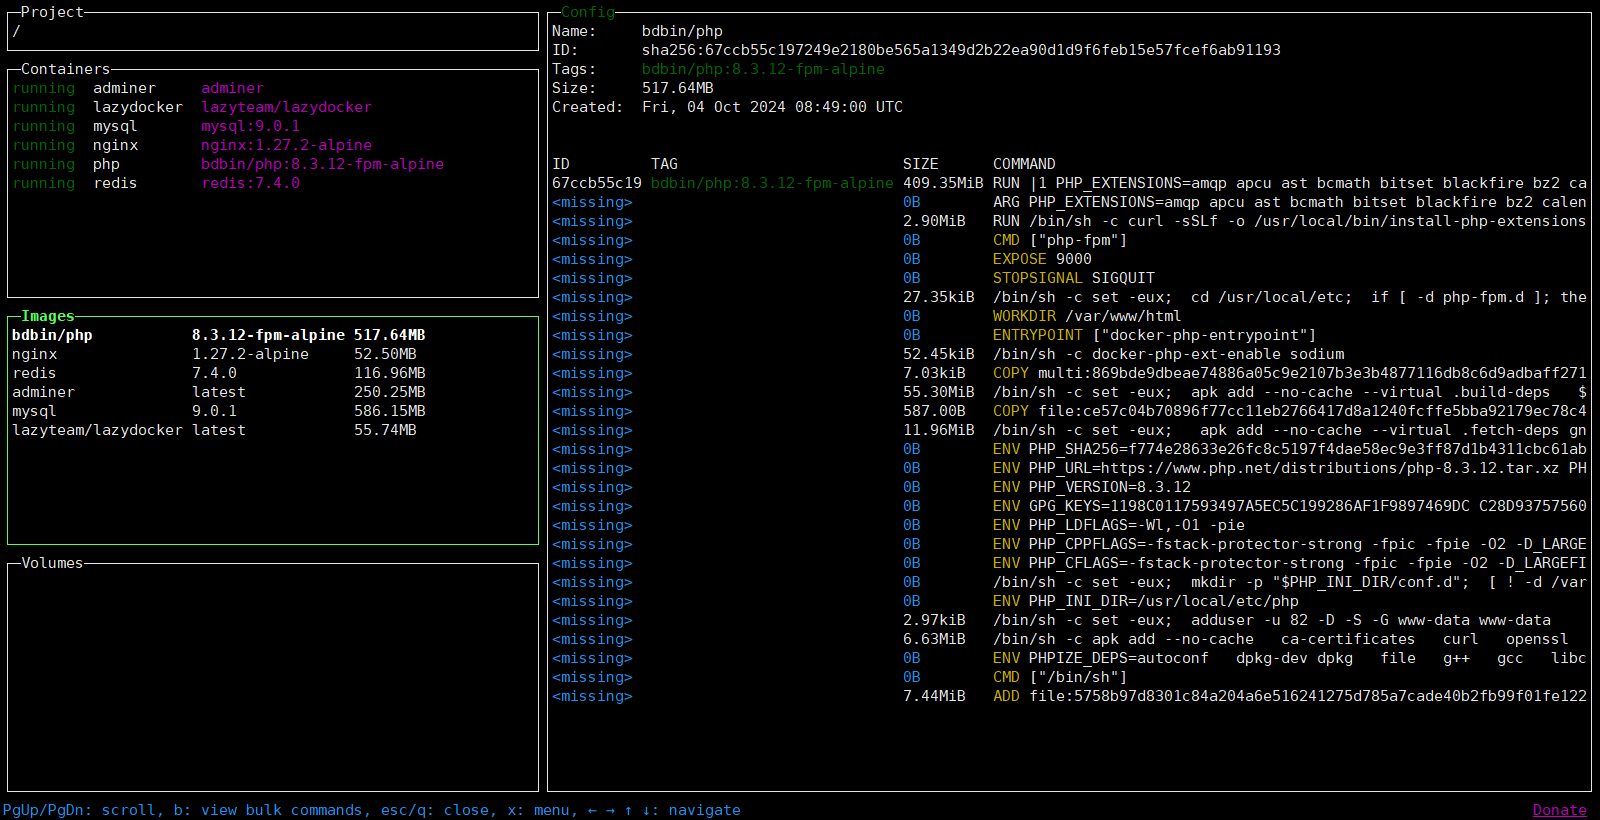Click the Created date Fri, 04 Oct 2024
Image resolution: width=1600 pixels, height=820 pixels.
(772, 107)
